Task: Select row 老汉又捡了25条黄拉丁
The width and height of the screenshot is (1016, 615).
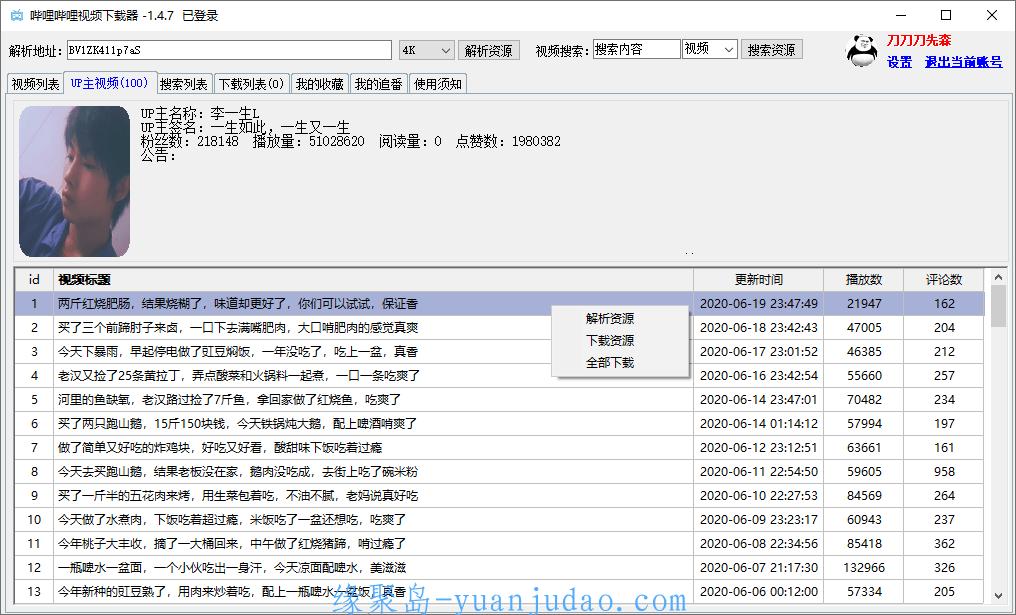Action: click(500, 375)
